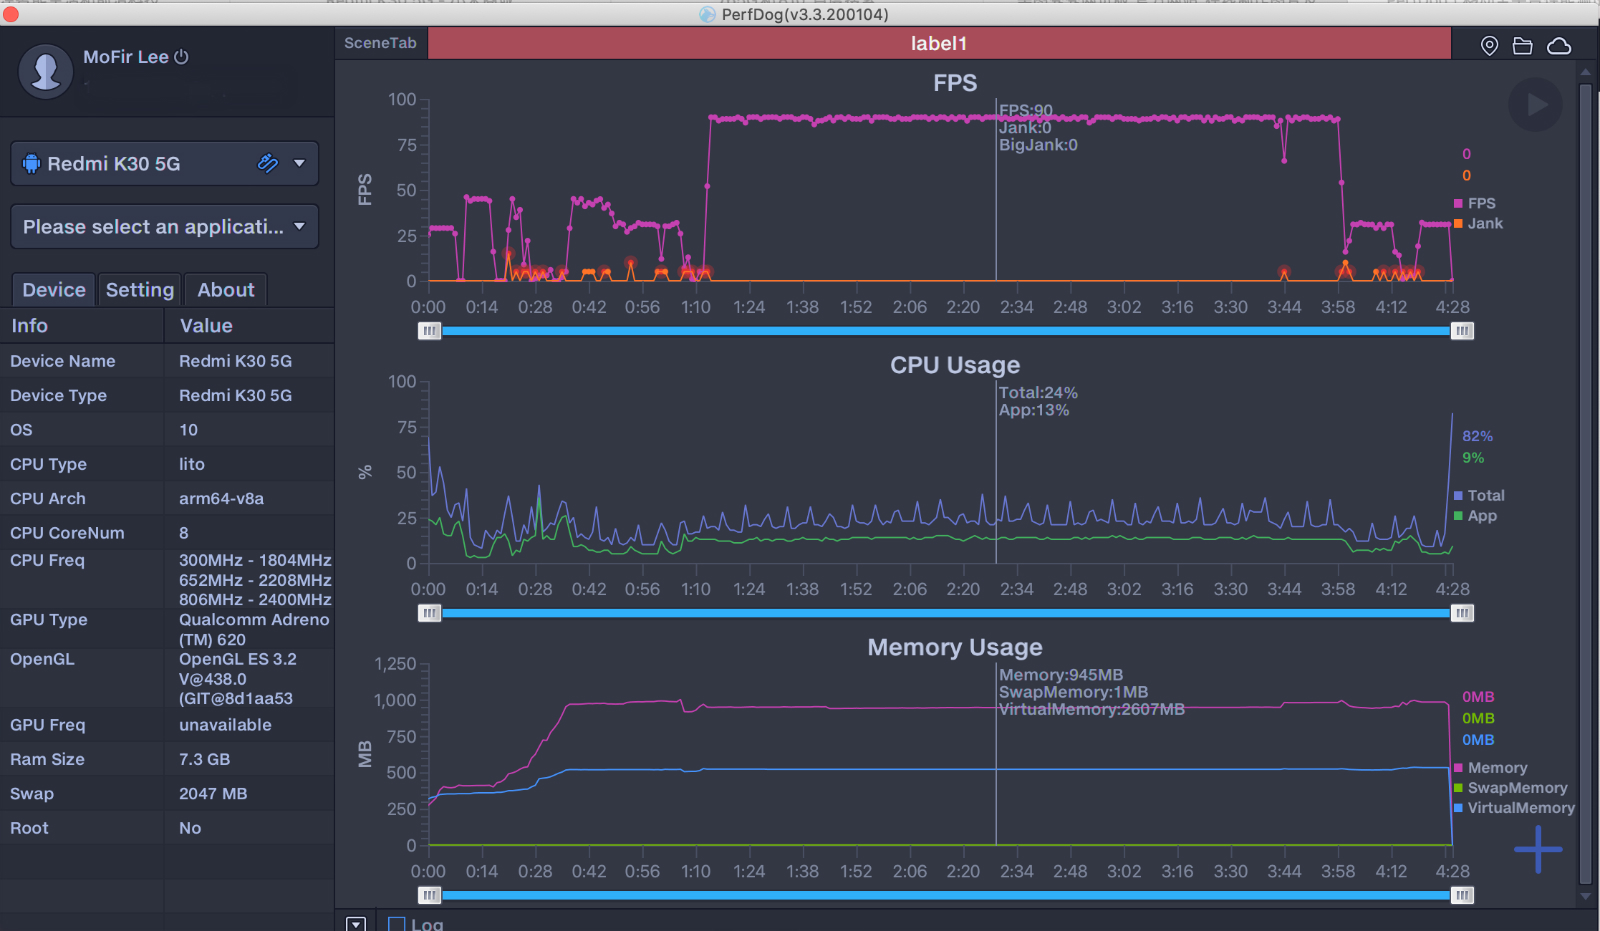Click the link icon next to Redmi K30 5G

point(267,163)
